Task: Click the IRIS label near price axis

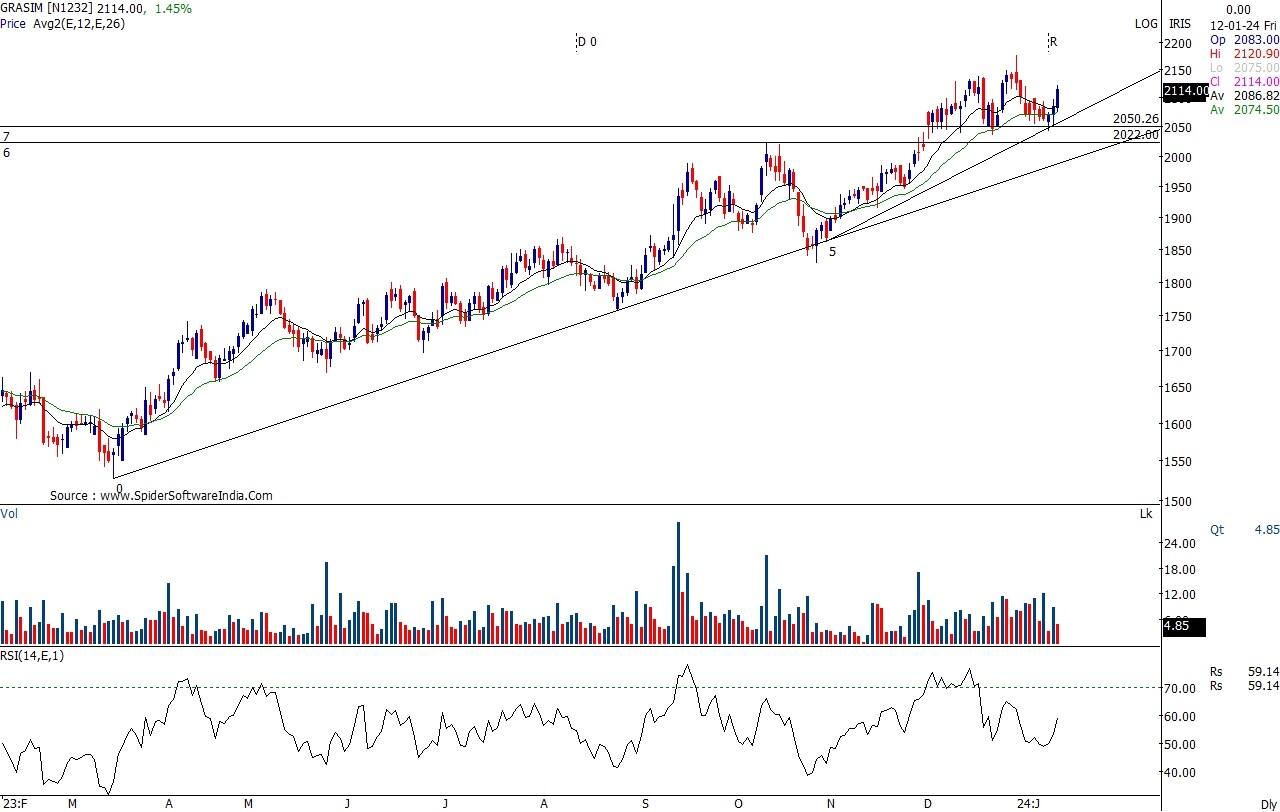Action: pyautogui.click(x=1180, y=24)
